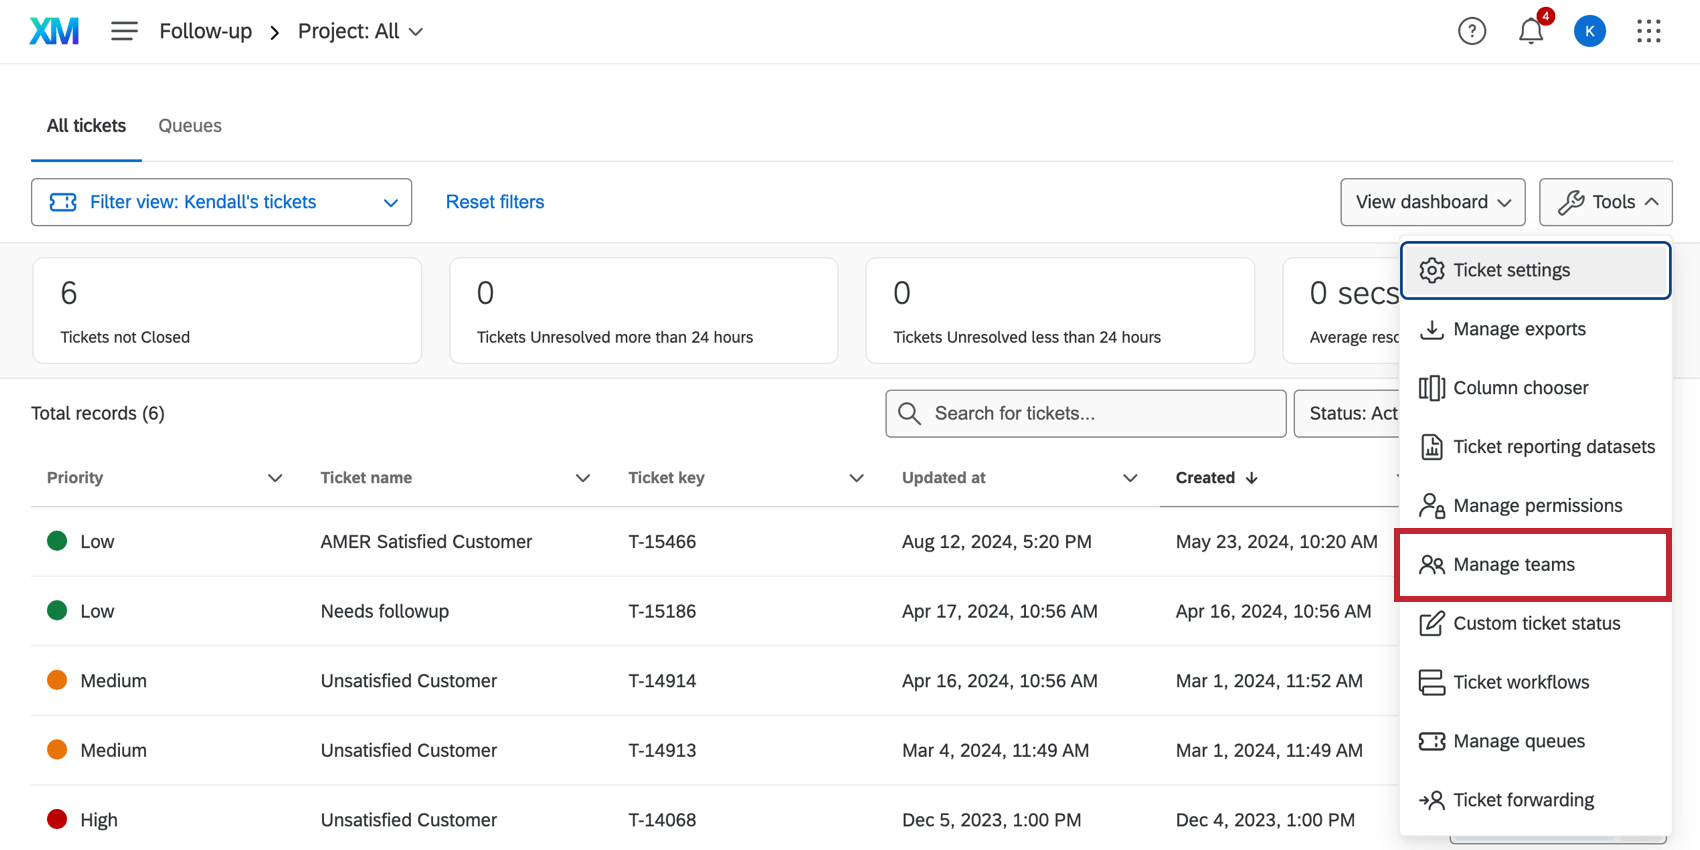This screenshot has width=1700, height=850.
Task: Sort by Created column arrow
Action: click(x=1251, y=478)
